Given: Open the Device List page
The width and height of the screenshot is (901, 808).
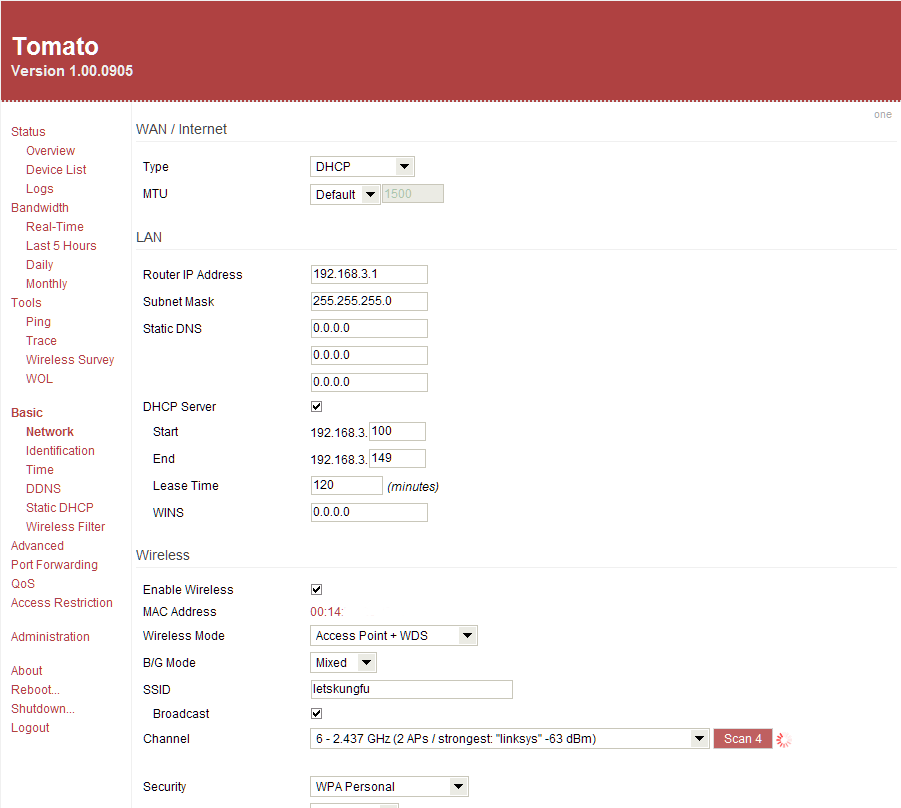Looking at the screenshot, I should coord(56,170).
